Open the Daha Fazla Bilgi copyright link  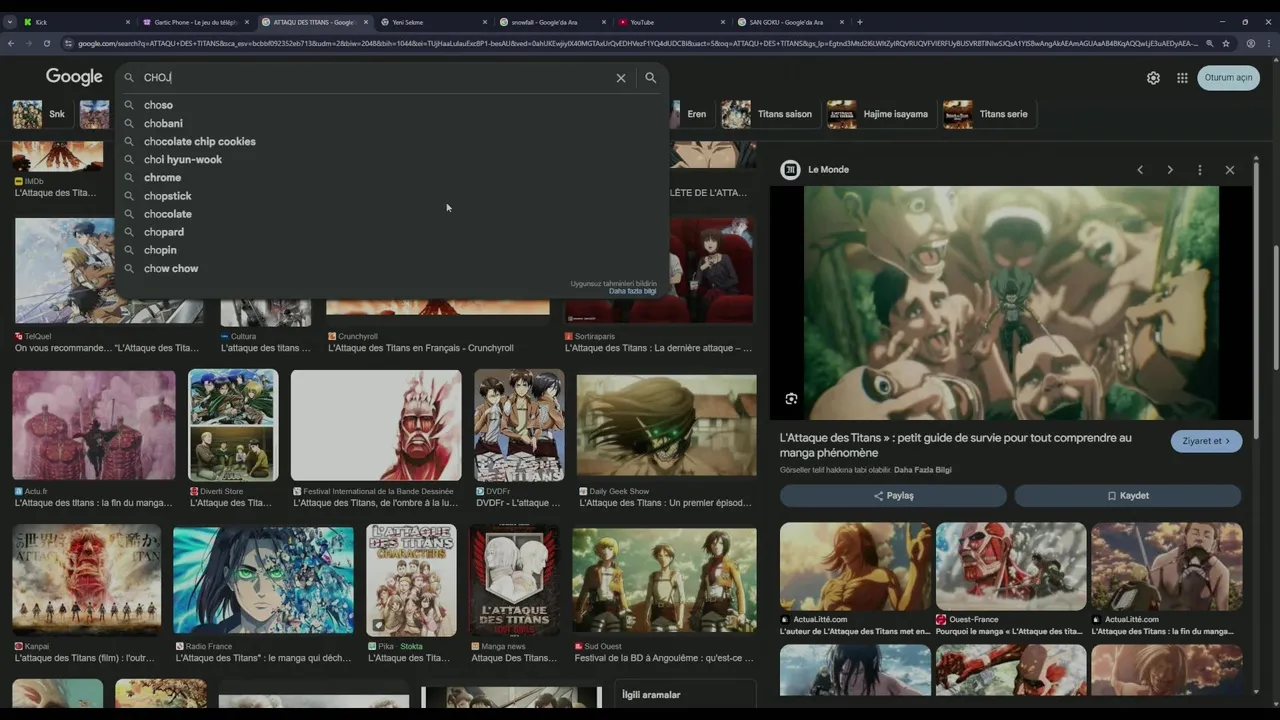click(x=923, y=470)
